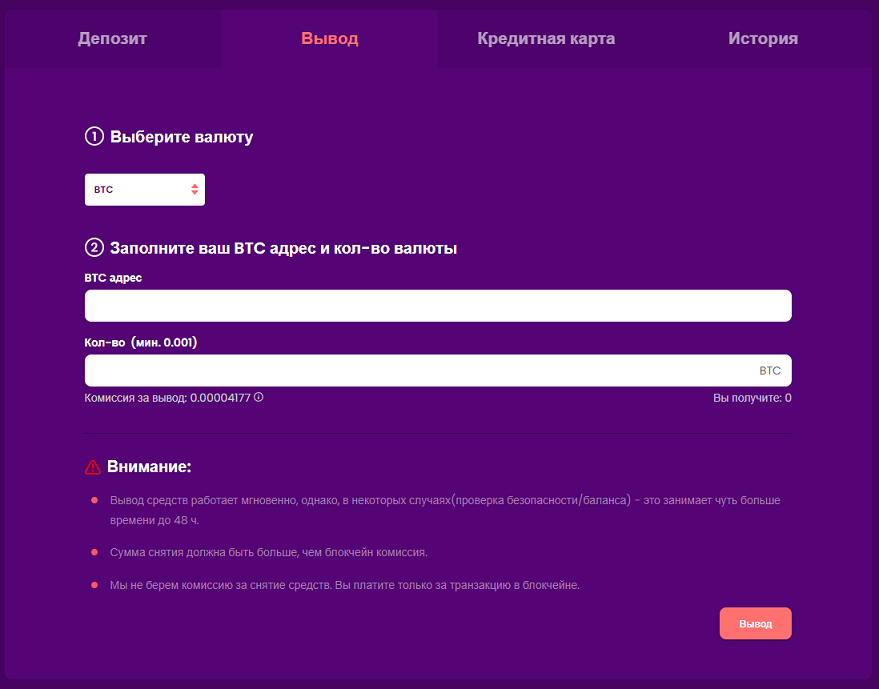
Task: Select the Вывод tab
Action: (330, 39)
